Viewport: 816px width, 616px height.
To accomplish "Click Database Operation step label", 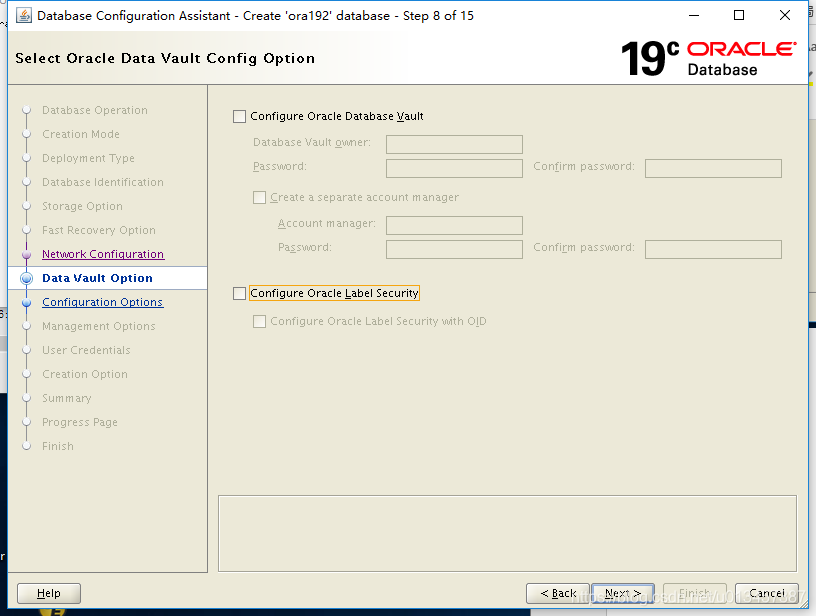I will (x=95, y=110).
